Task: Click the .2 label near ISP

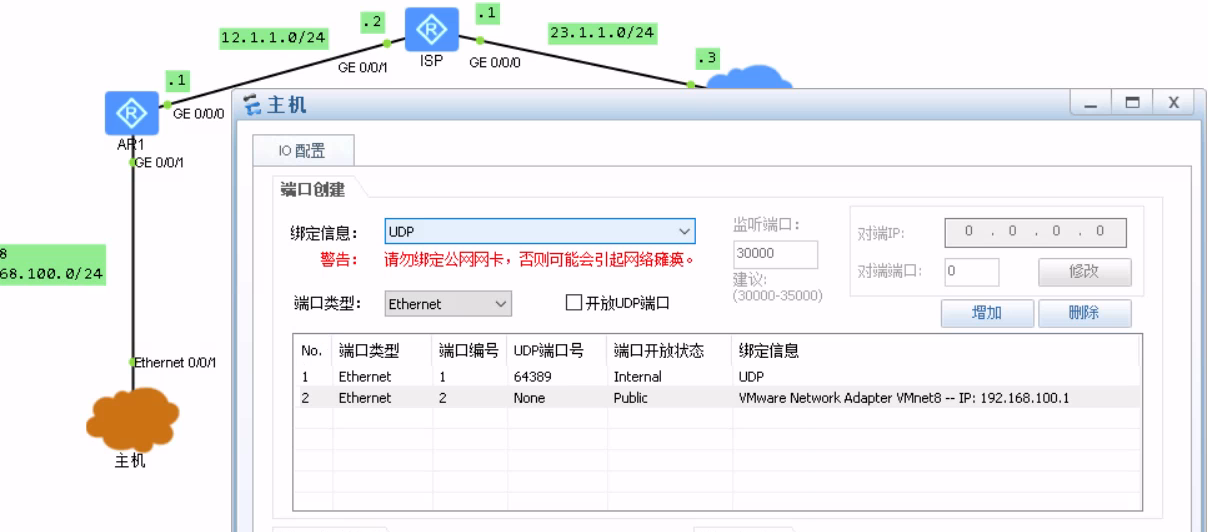Action: [373, 21]
